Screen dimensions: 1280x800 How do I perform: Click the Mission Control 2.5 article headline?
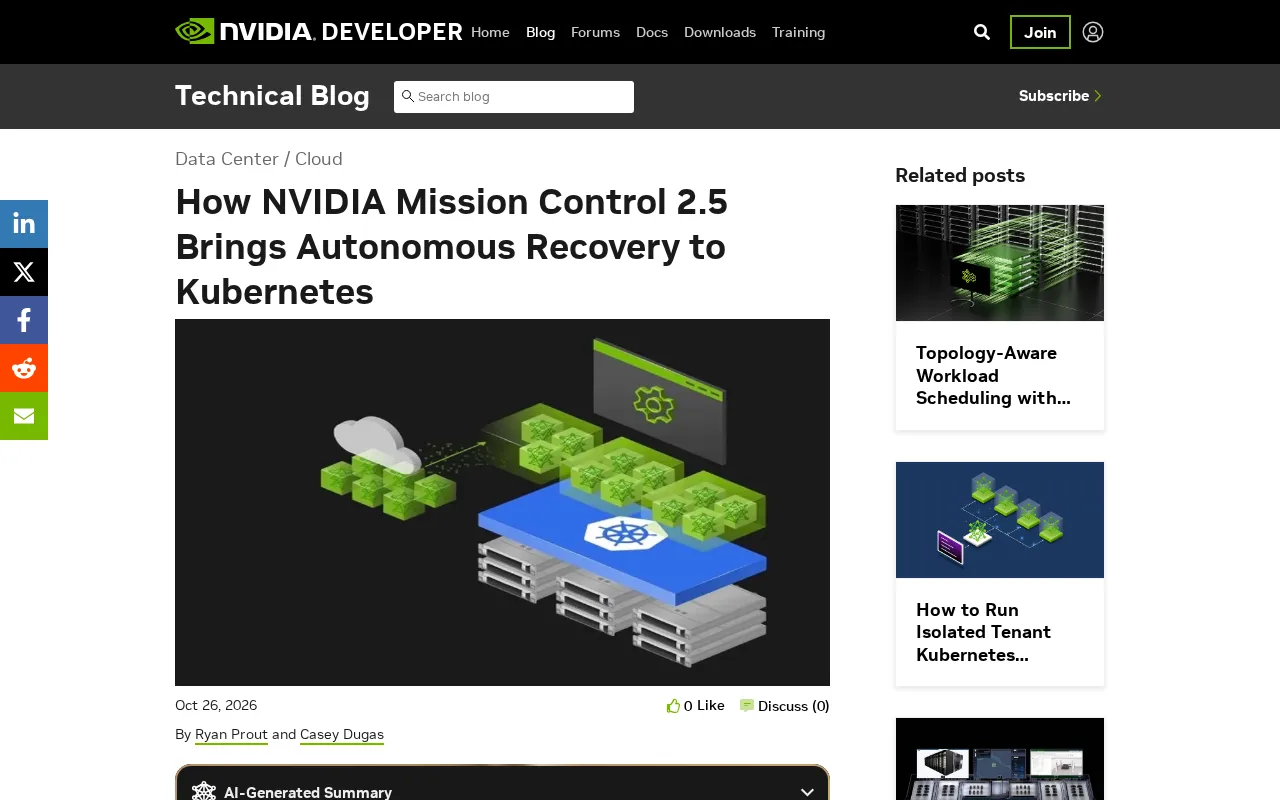coord(452,247)
